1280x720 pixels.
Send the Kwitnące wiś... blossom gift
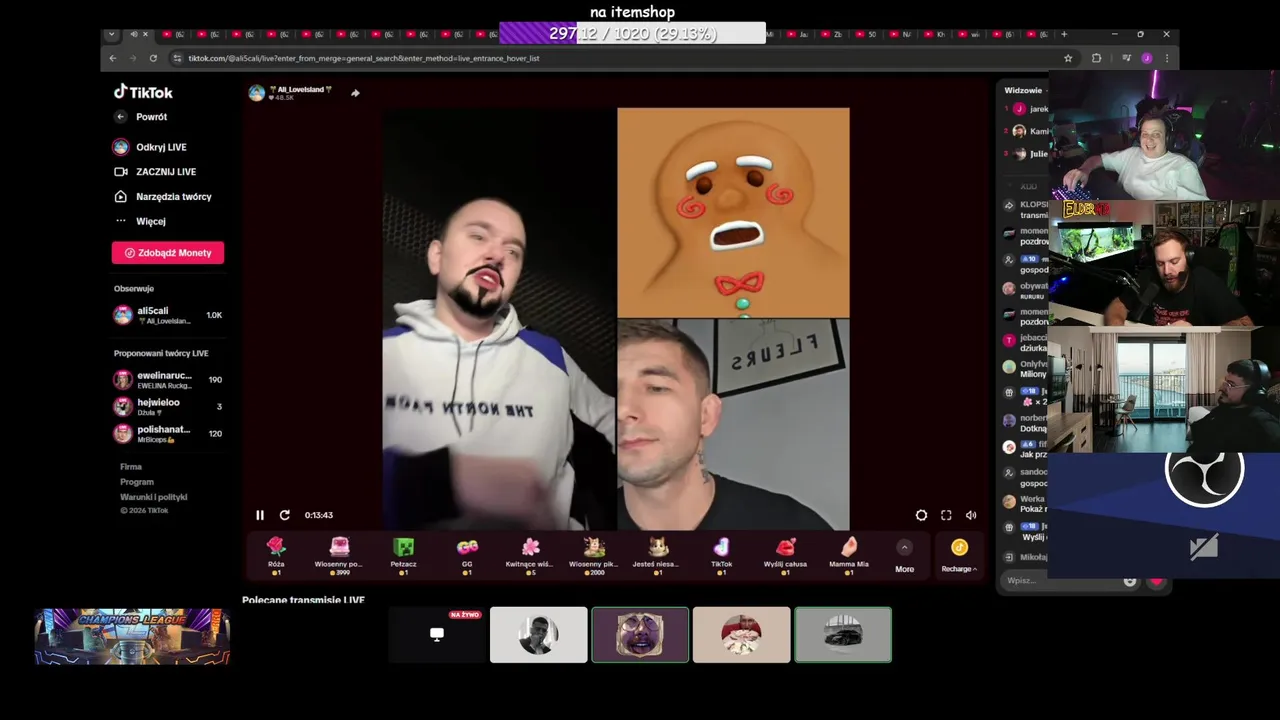click(530, 555)
